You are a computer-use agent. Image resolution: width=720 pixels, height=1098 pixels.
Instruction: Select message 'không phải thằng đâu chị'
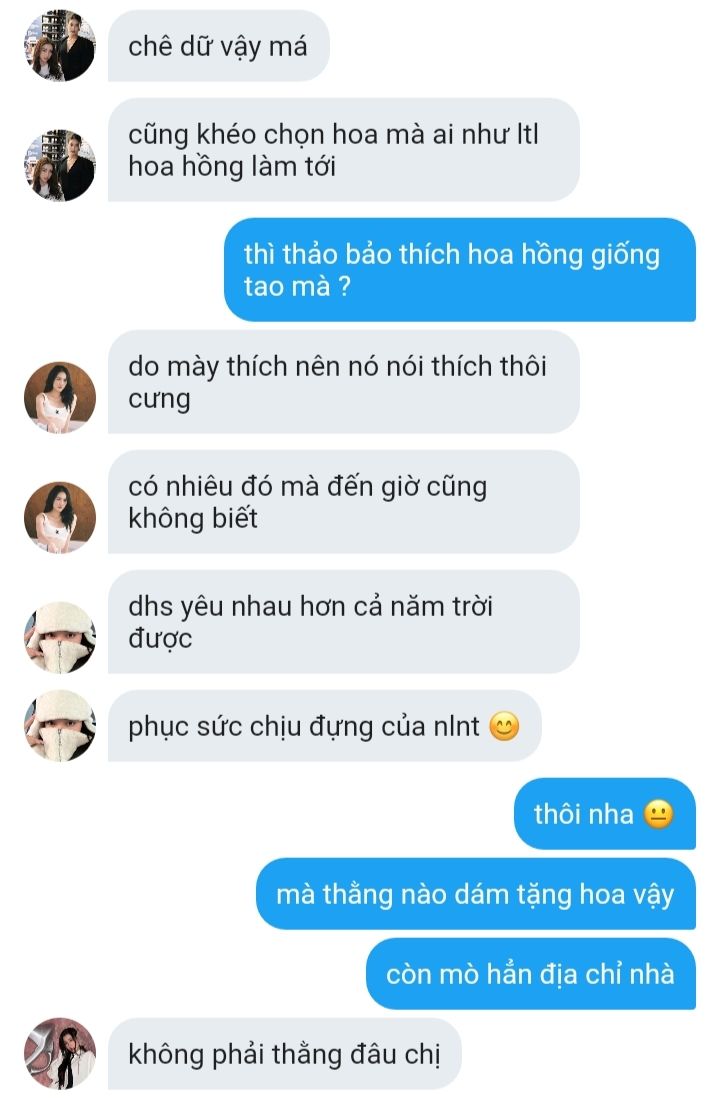click(285, 1053)
